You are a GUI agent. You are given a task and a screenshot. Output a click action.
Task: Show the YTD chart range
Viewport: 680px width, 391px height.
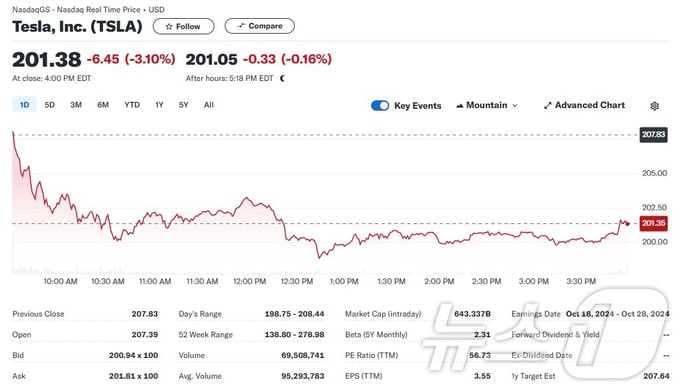[132, 104]
